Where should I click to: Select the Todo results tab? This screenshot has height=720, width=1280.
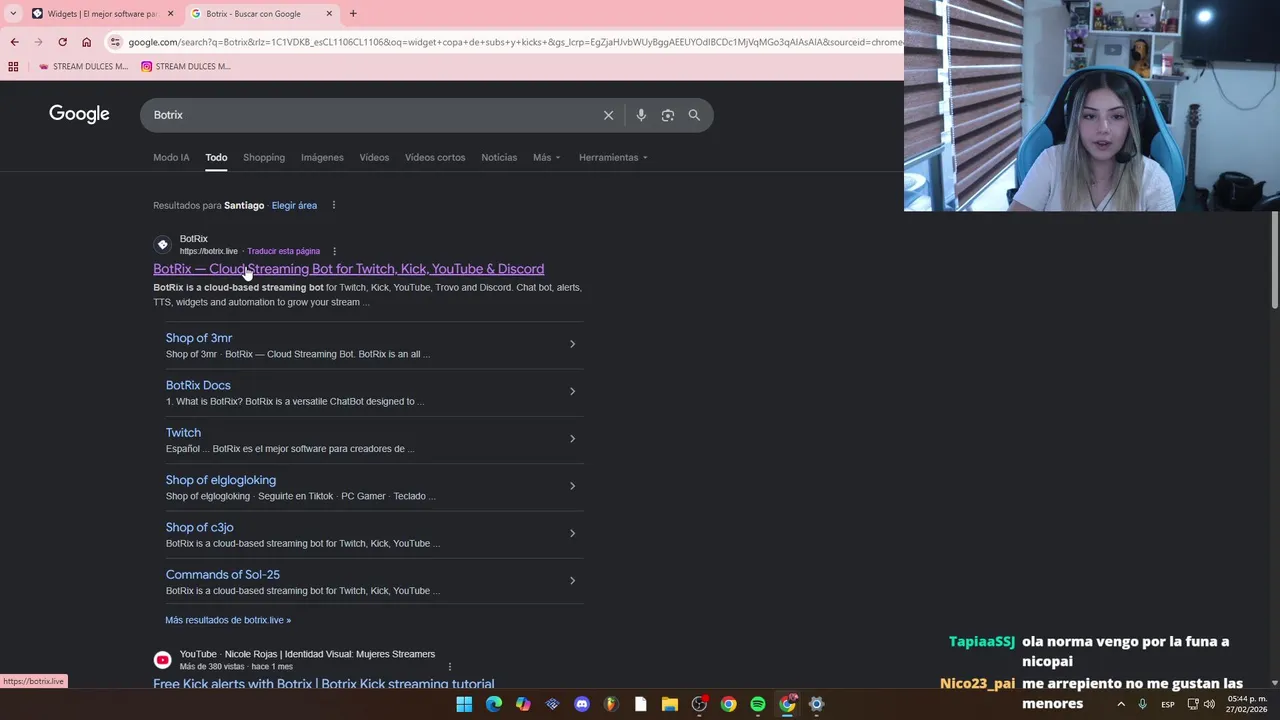216,157
